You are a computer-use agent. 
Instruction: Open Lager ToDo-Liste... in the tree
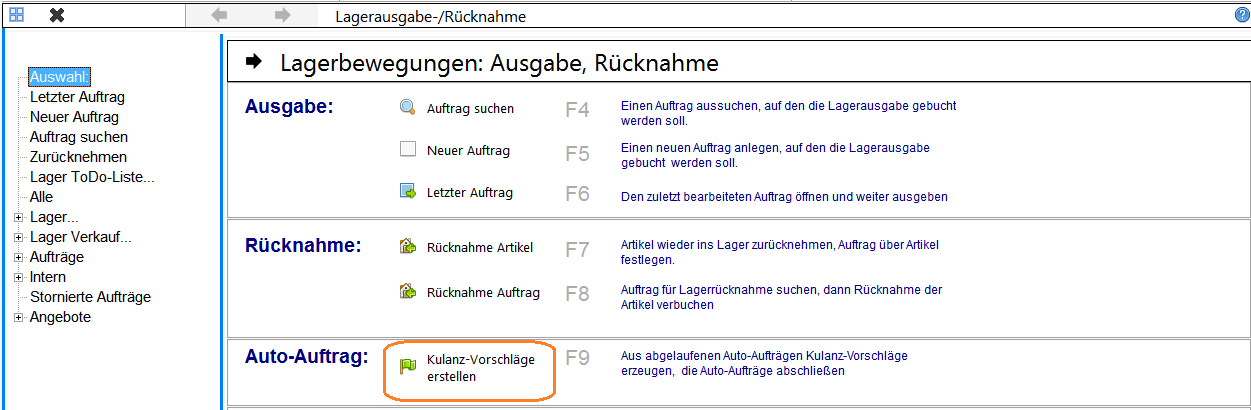click(x=92, y=177)
